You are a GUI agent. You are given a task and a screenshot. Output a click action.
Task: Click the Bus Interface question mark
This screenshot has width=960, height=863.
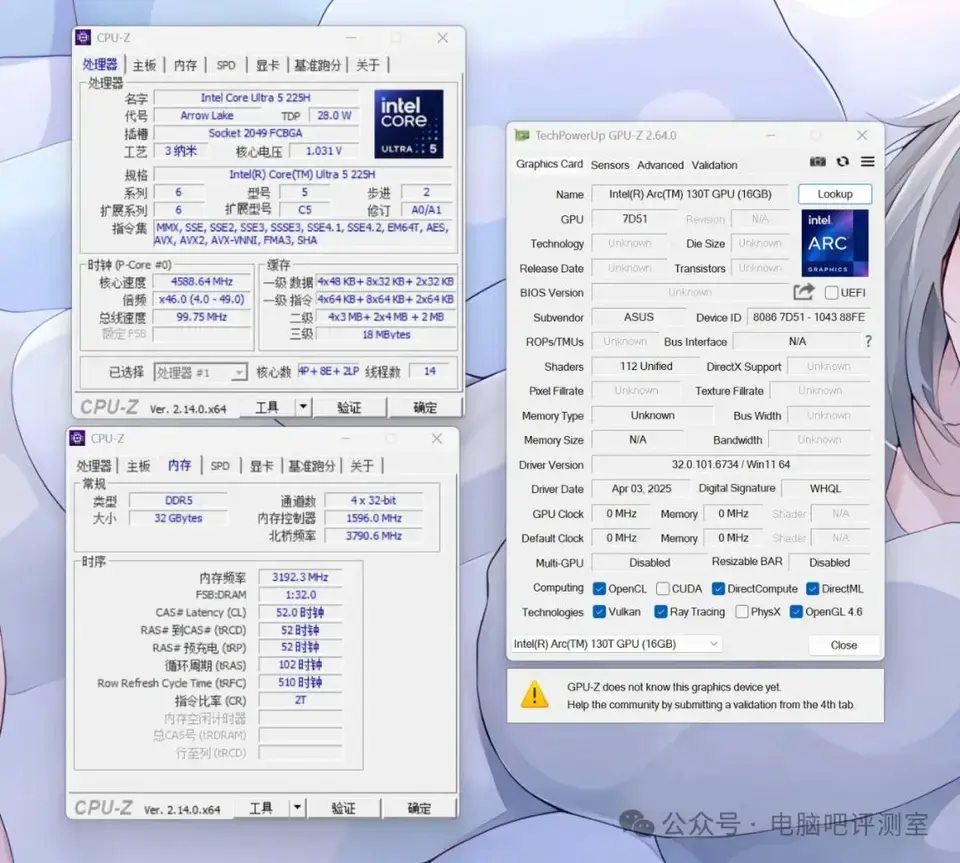868,341
